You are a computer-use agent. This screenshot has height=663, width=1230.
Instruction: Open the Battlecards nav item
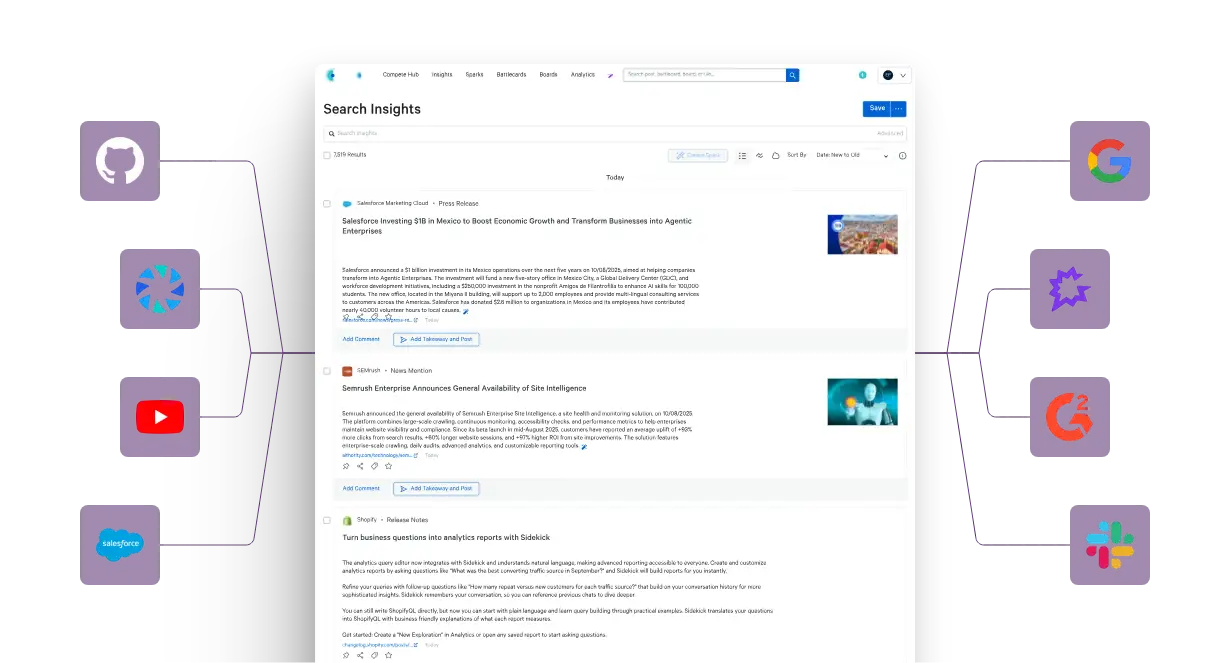(x=511, y=75)
